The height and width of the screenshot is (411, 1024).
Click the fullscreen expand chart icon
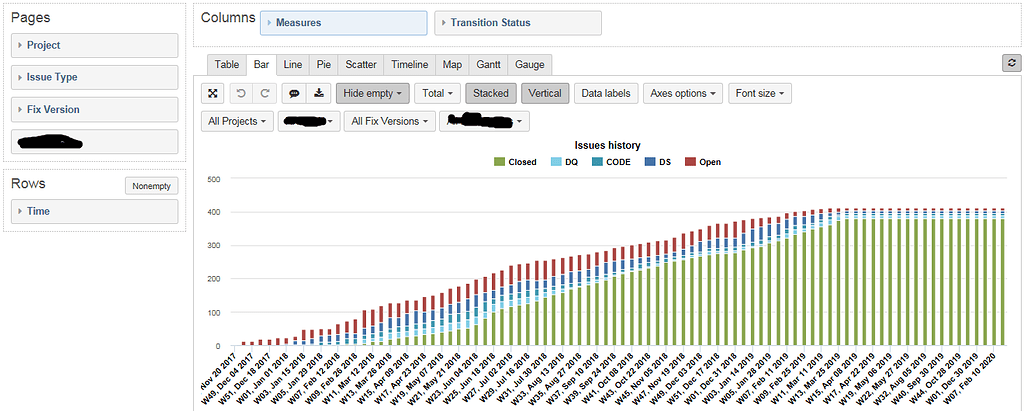213,93
